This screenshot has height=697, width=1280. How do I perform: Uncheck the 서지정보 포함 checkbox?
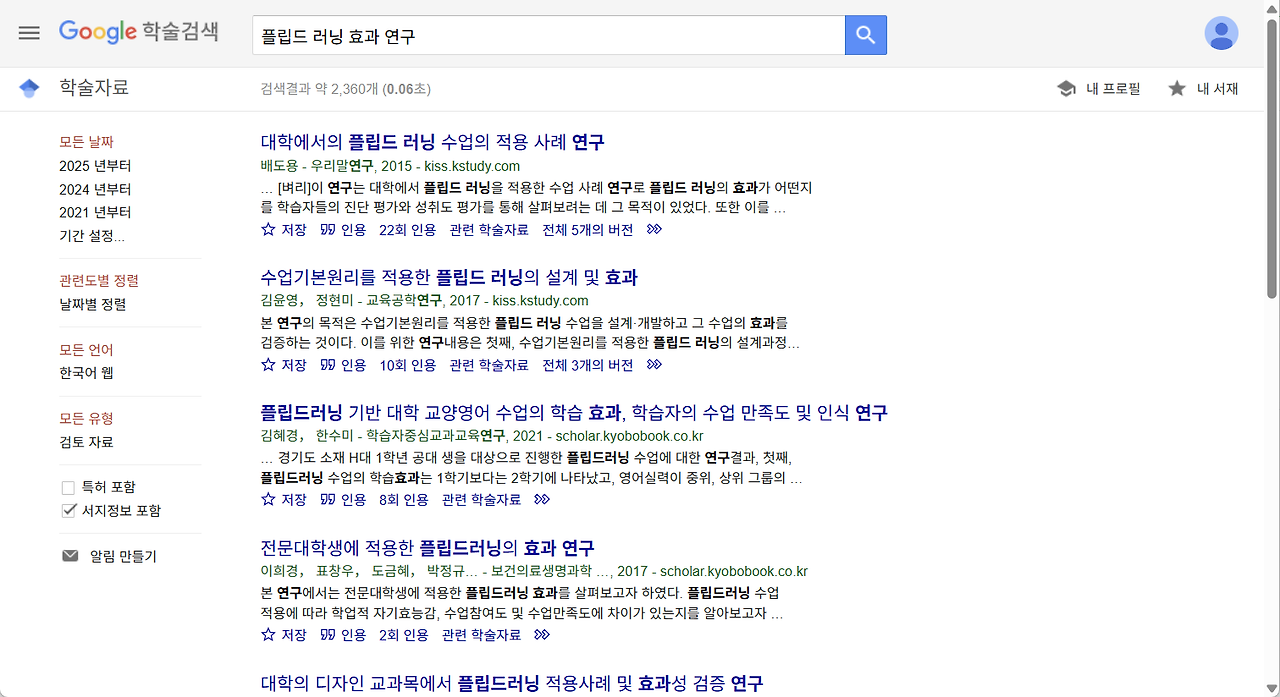click(x=68, y=510)
